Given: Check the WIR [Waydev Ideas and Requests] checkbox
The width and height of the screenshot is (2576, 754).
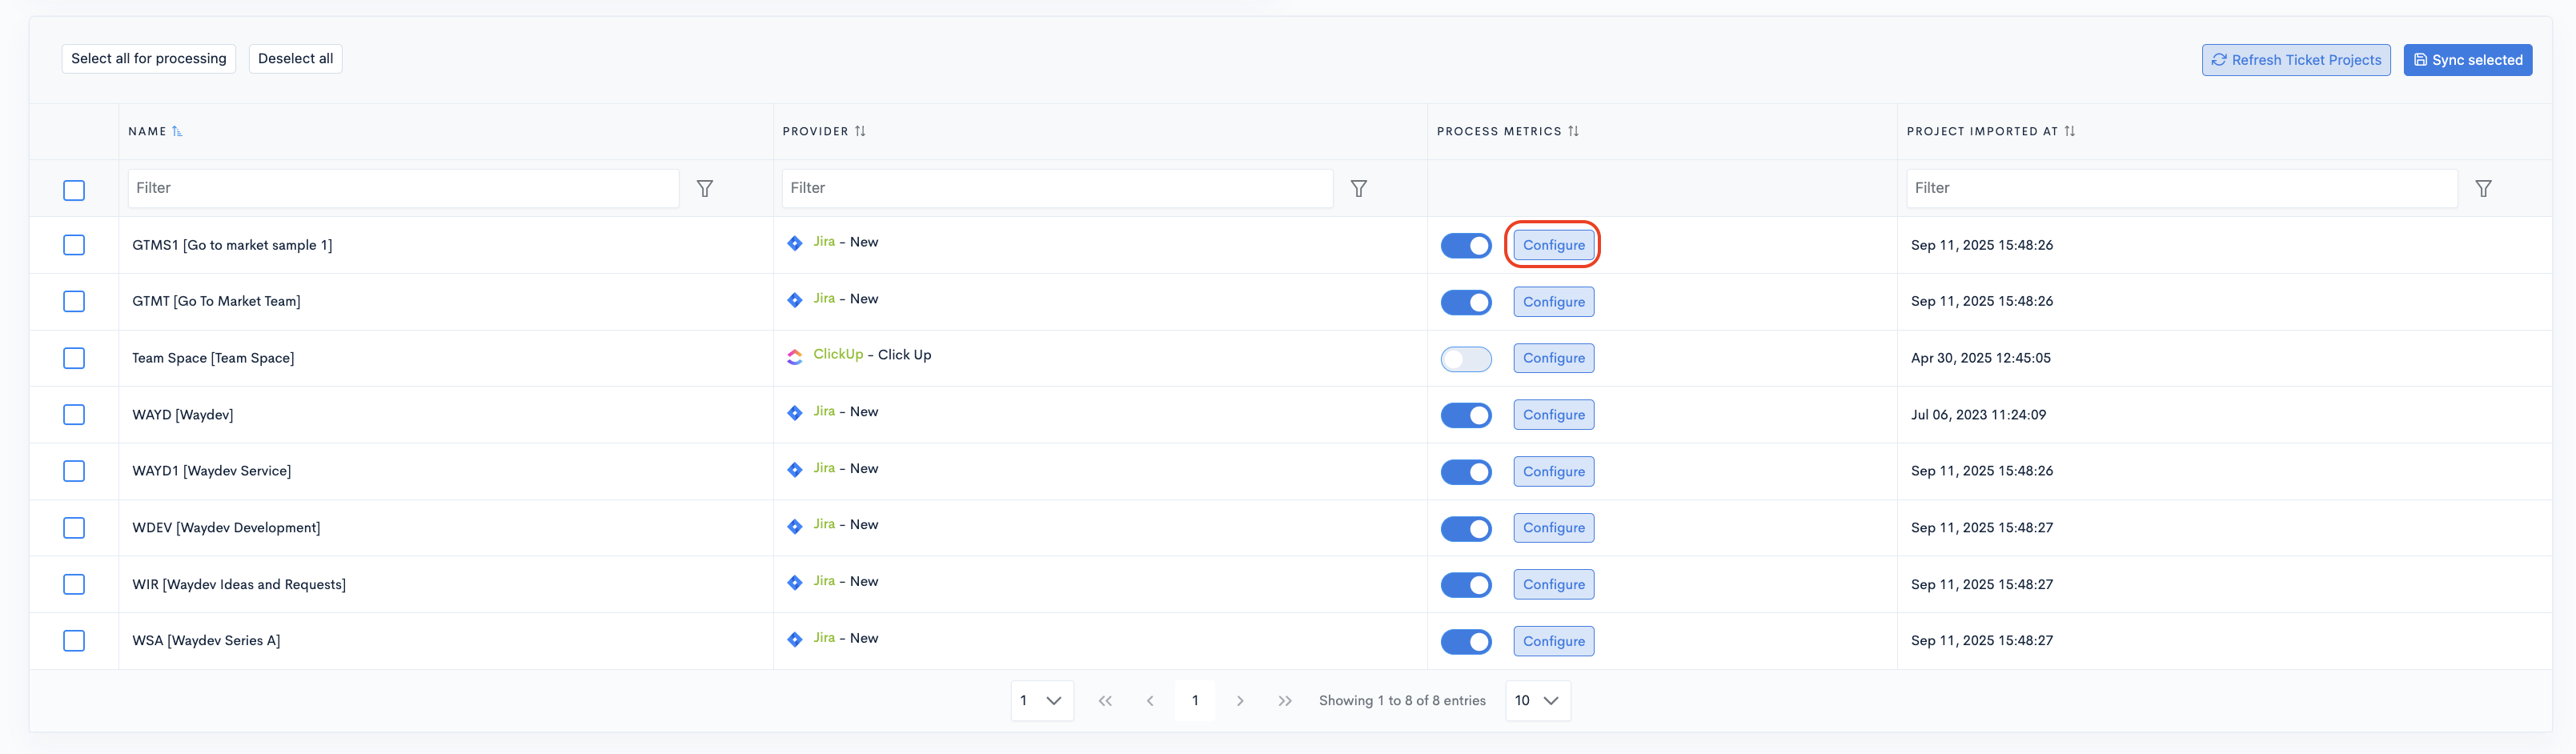Looking at the screenshot, I should click(x=74, y=584).
